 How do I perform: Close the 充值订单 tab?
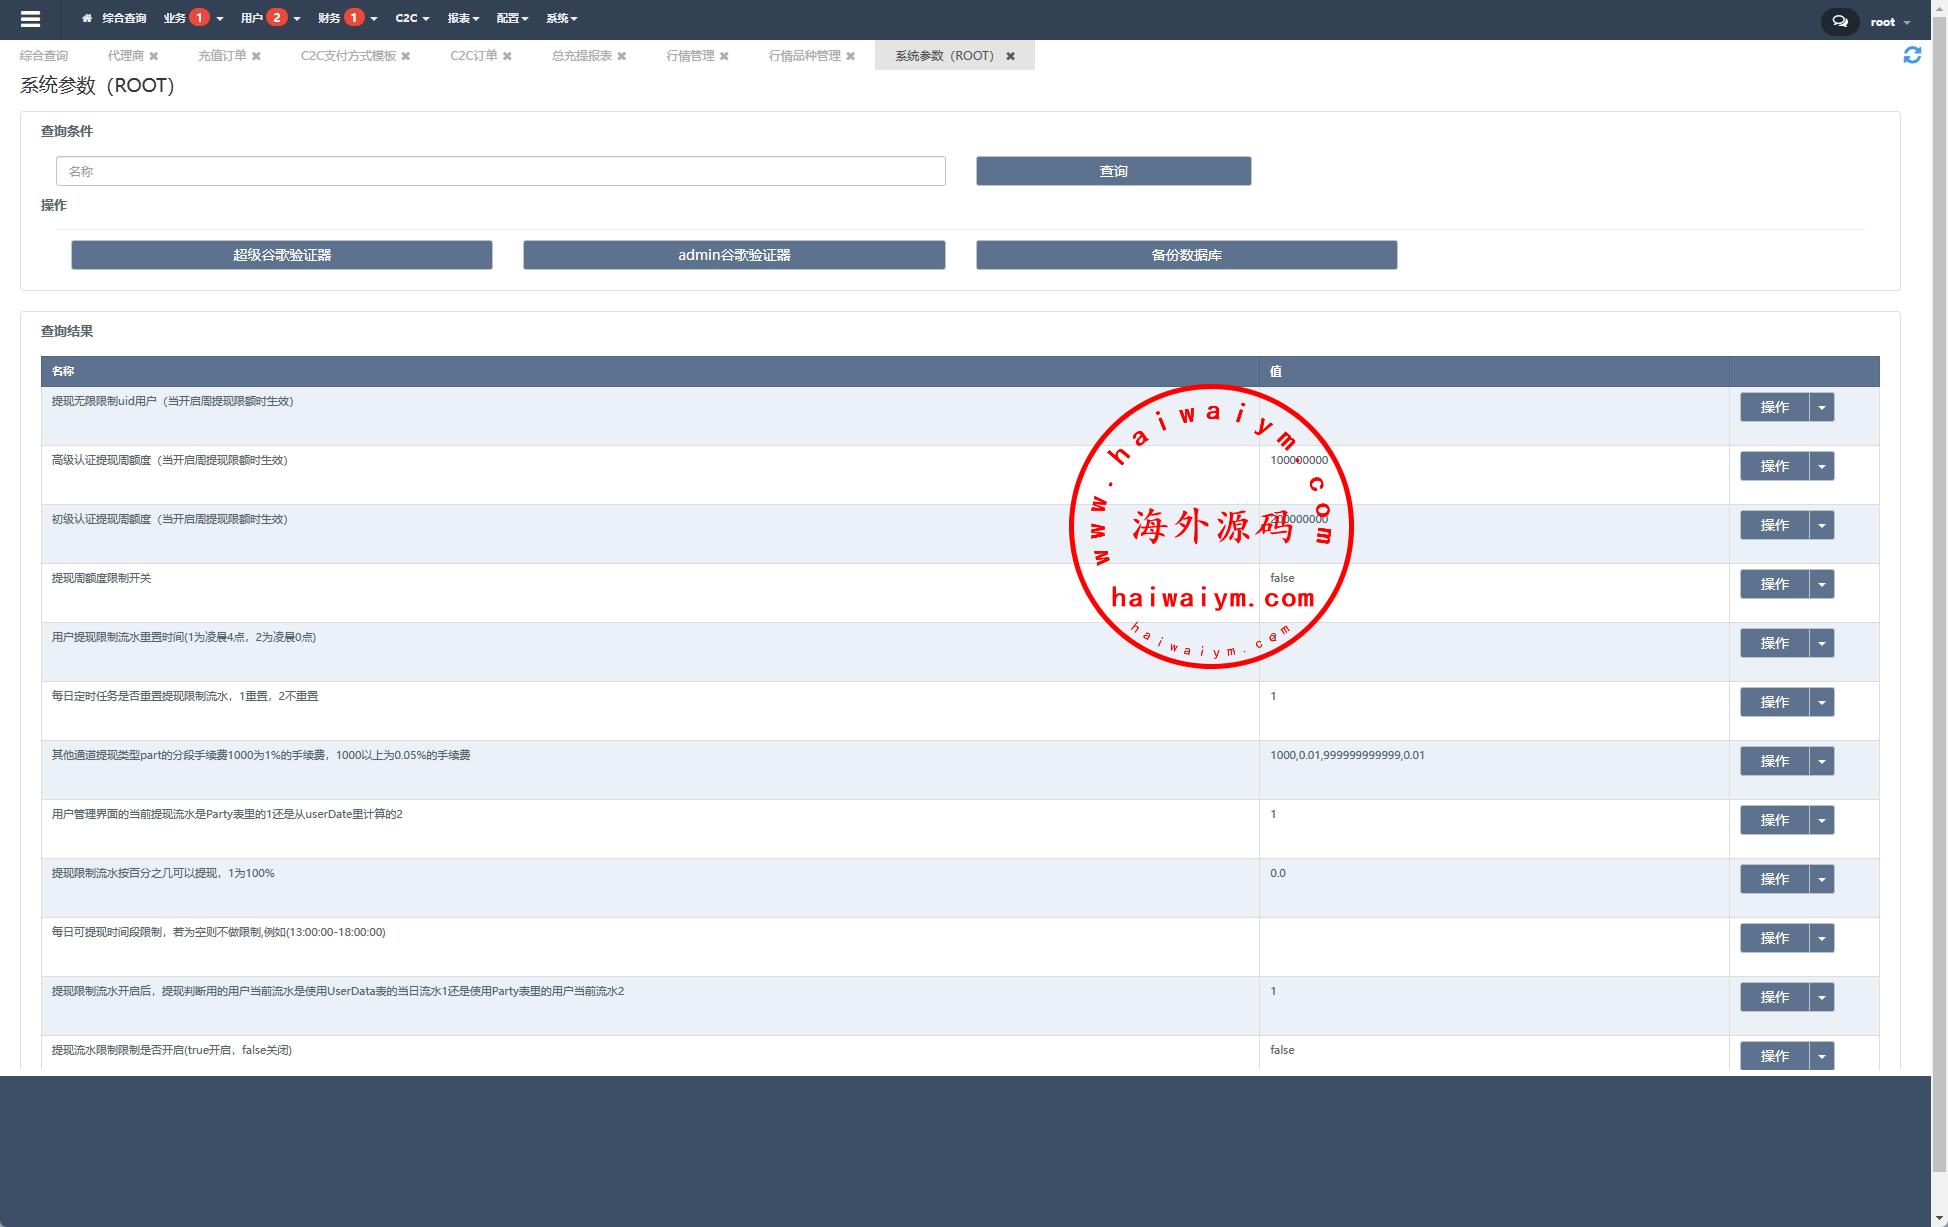click(x=256, y=56)
